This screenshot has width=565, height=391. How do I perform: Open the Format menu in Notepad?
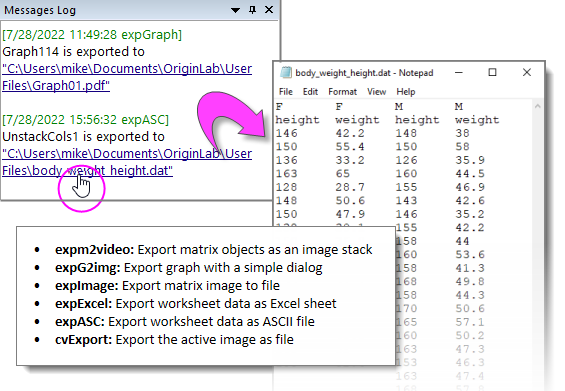coord(342,92)
